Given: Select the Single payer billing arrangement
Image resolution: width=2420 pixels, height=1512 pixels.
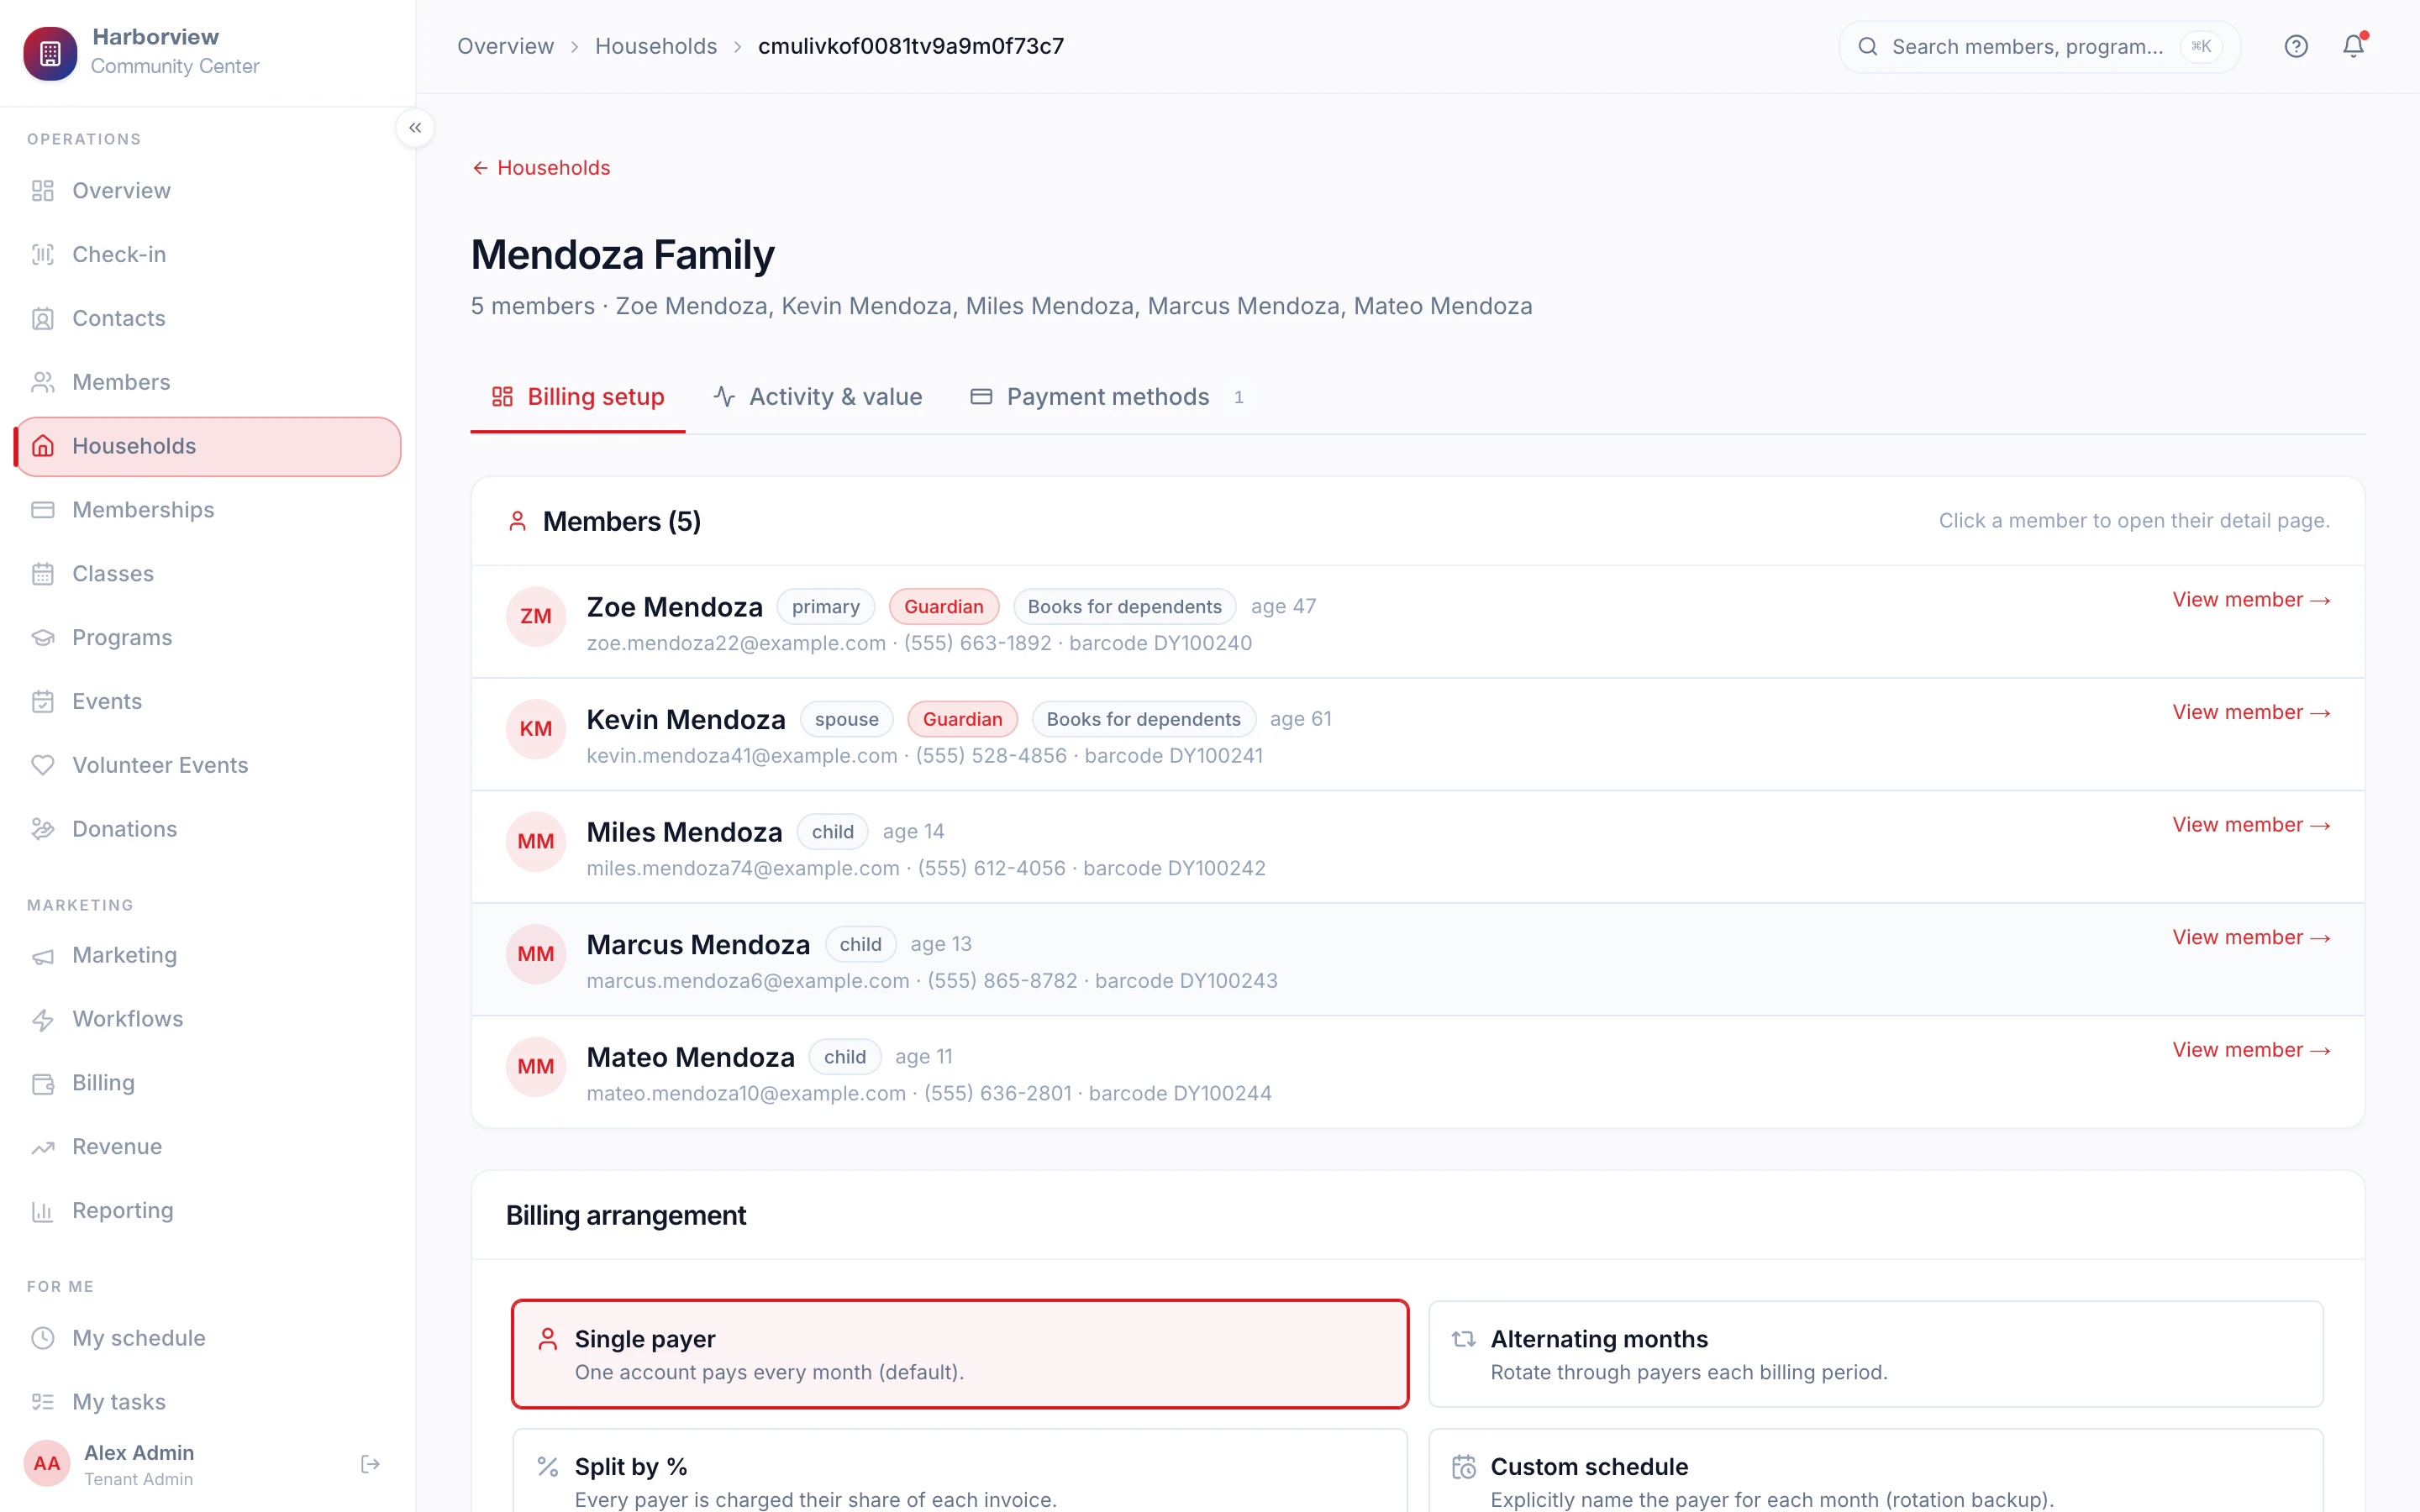Looking at the screenshot, I should pos(960,1354).
